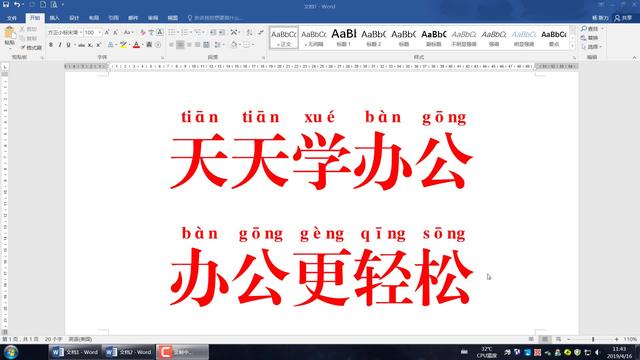Clear all formatting from the selection

coord(142,32)
